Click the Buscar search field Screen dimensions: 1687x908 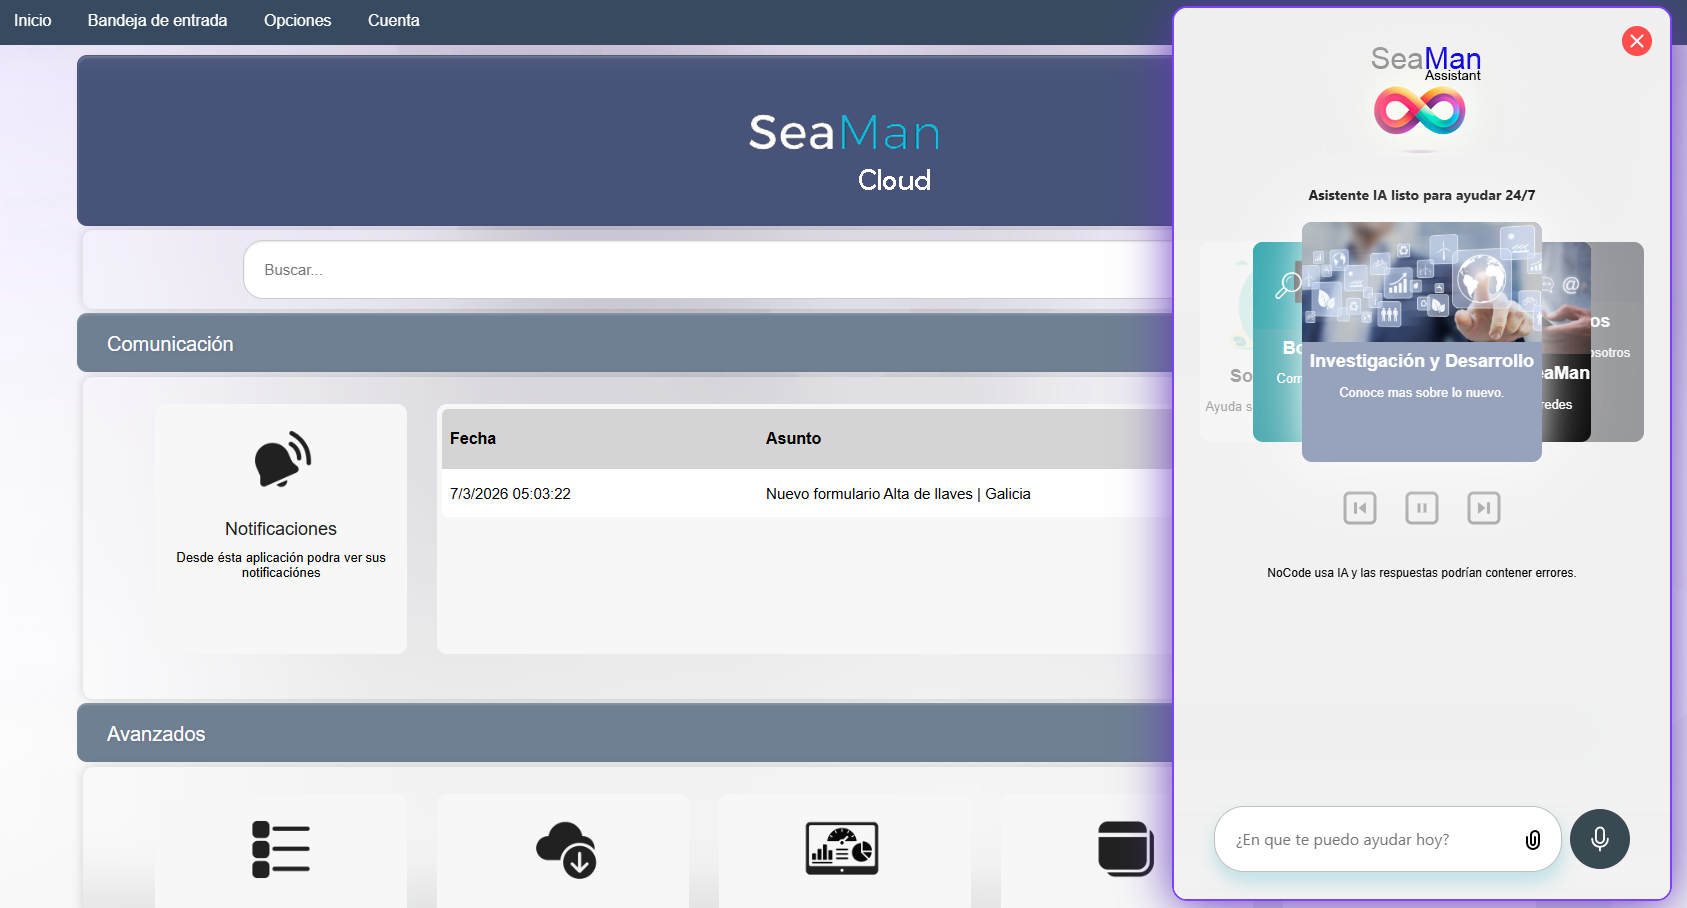point(708,270)
